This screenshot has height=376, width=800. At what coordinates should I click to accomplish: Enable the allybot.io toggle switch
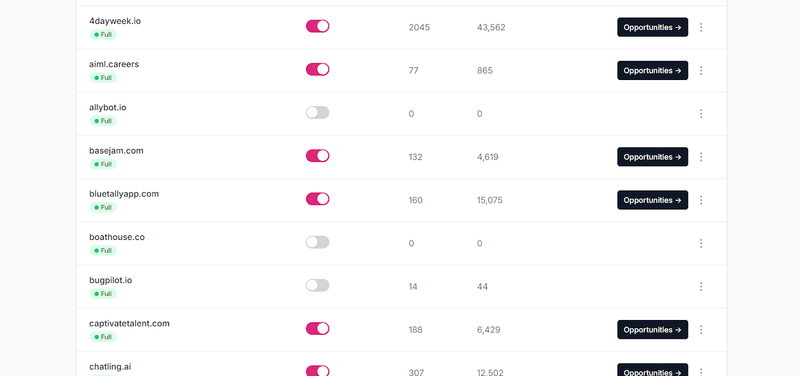click(317, 113)
